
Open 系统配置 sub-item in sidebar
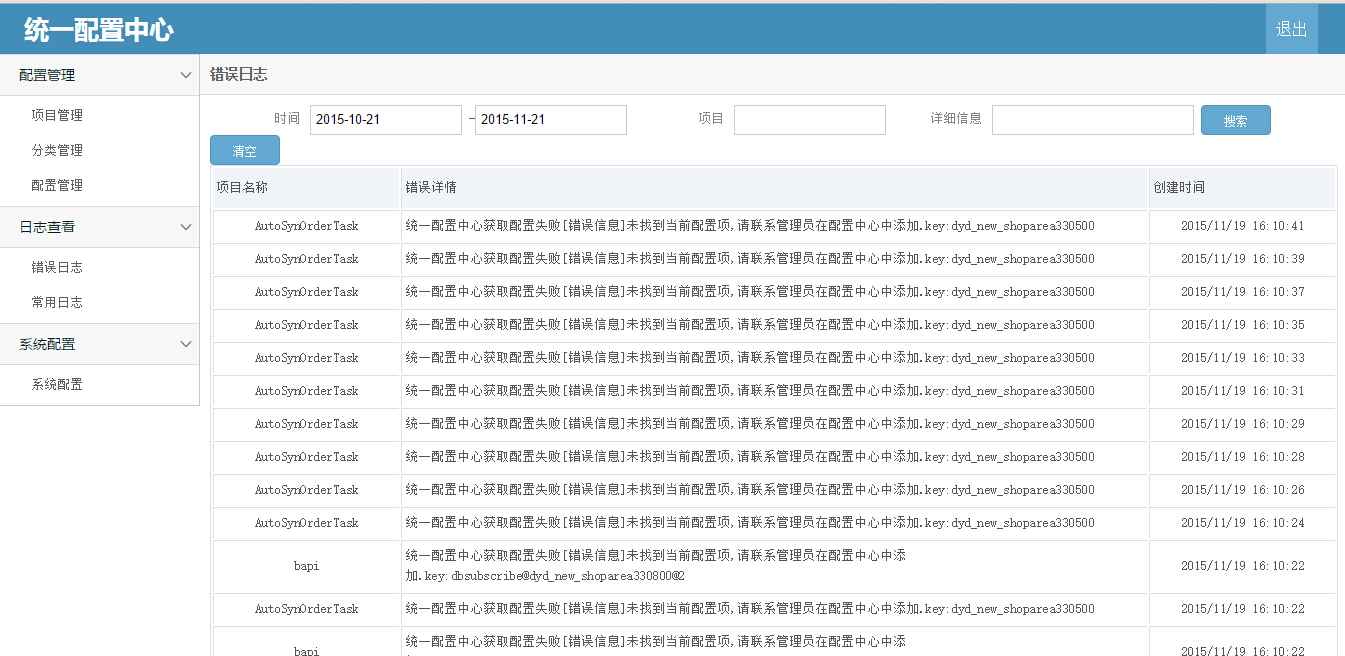(57, 384)
